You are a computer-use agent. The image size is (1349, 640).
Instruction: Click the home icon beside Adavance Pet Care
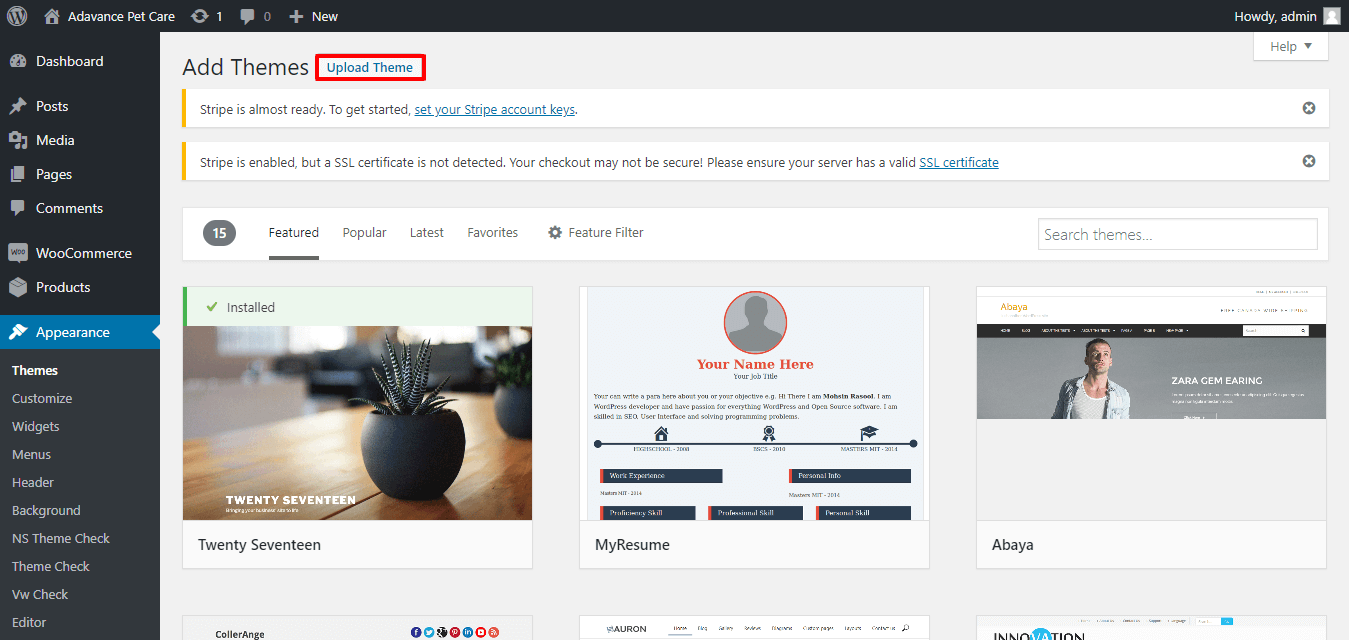tap(52, 16)
